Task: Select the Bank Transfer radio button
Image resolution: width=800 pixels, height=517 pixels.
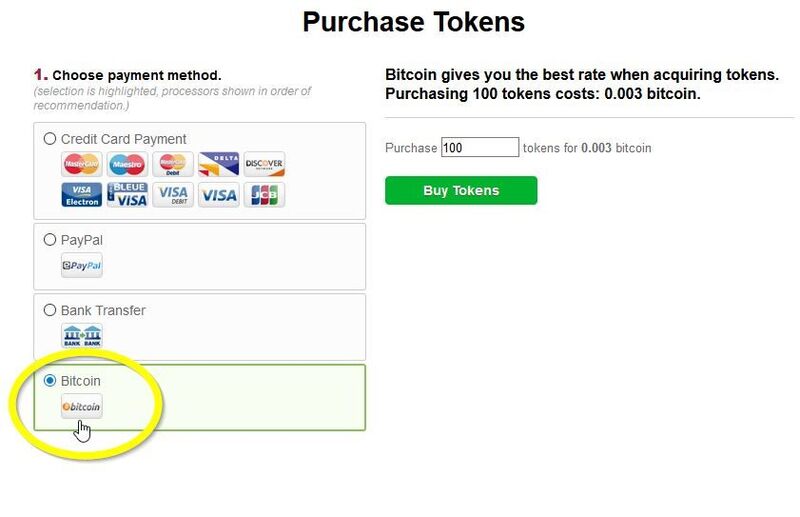Action: coord(49,310)
